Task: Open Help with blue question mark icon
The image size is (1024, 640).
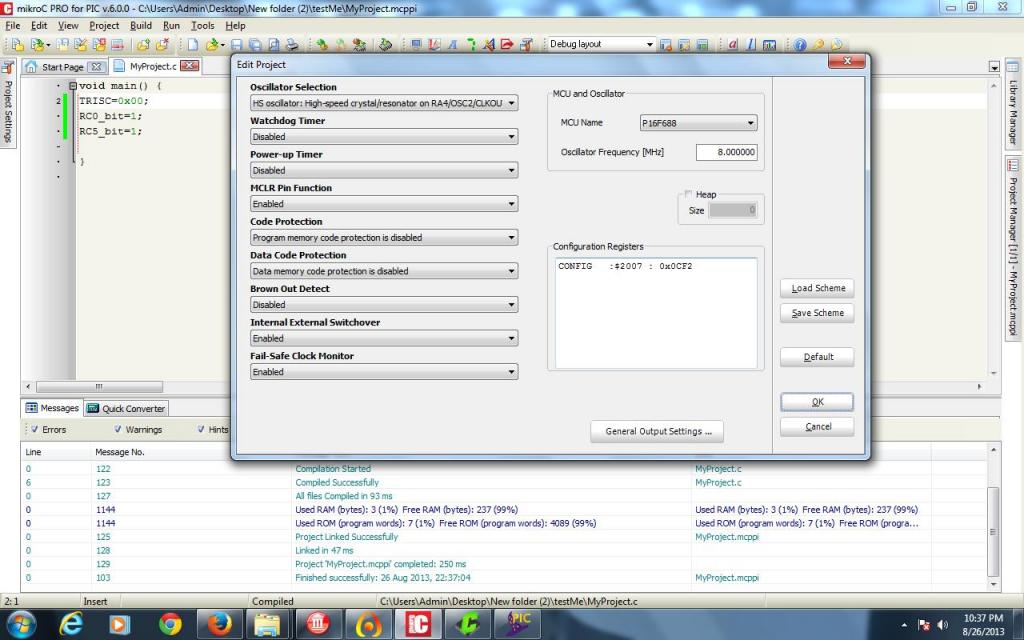Action: tap(800, 44)
